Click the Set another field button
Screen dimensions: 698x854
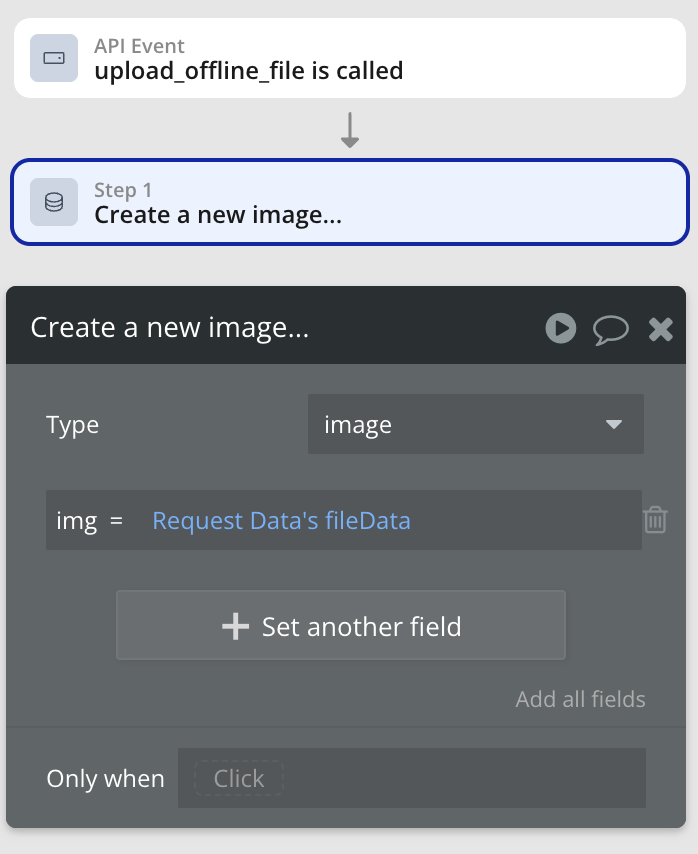coord(341,626)
